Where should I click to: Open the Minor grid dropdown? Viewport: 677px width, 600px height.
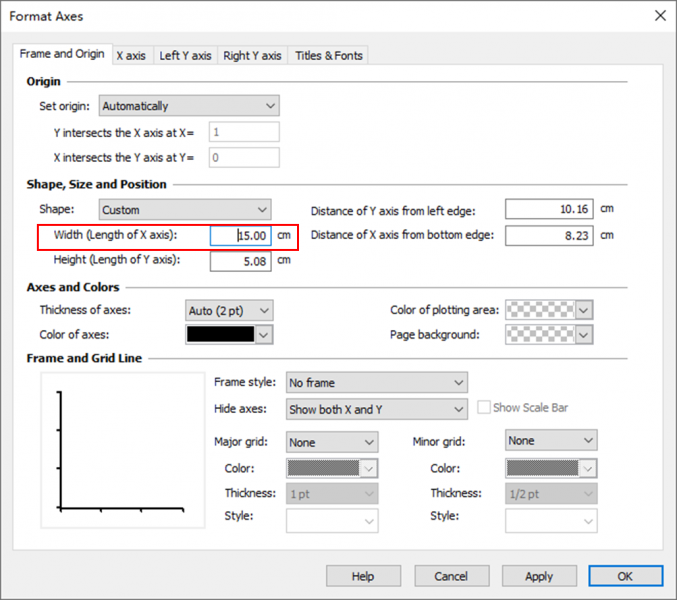click(x=551, y=441)
